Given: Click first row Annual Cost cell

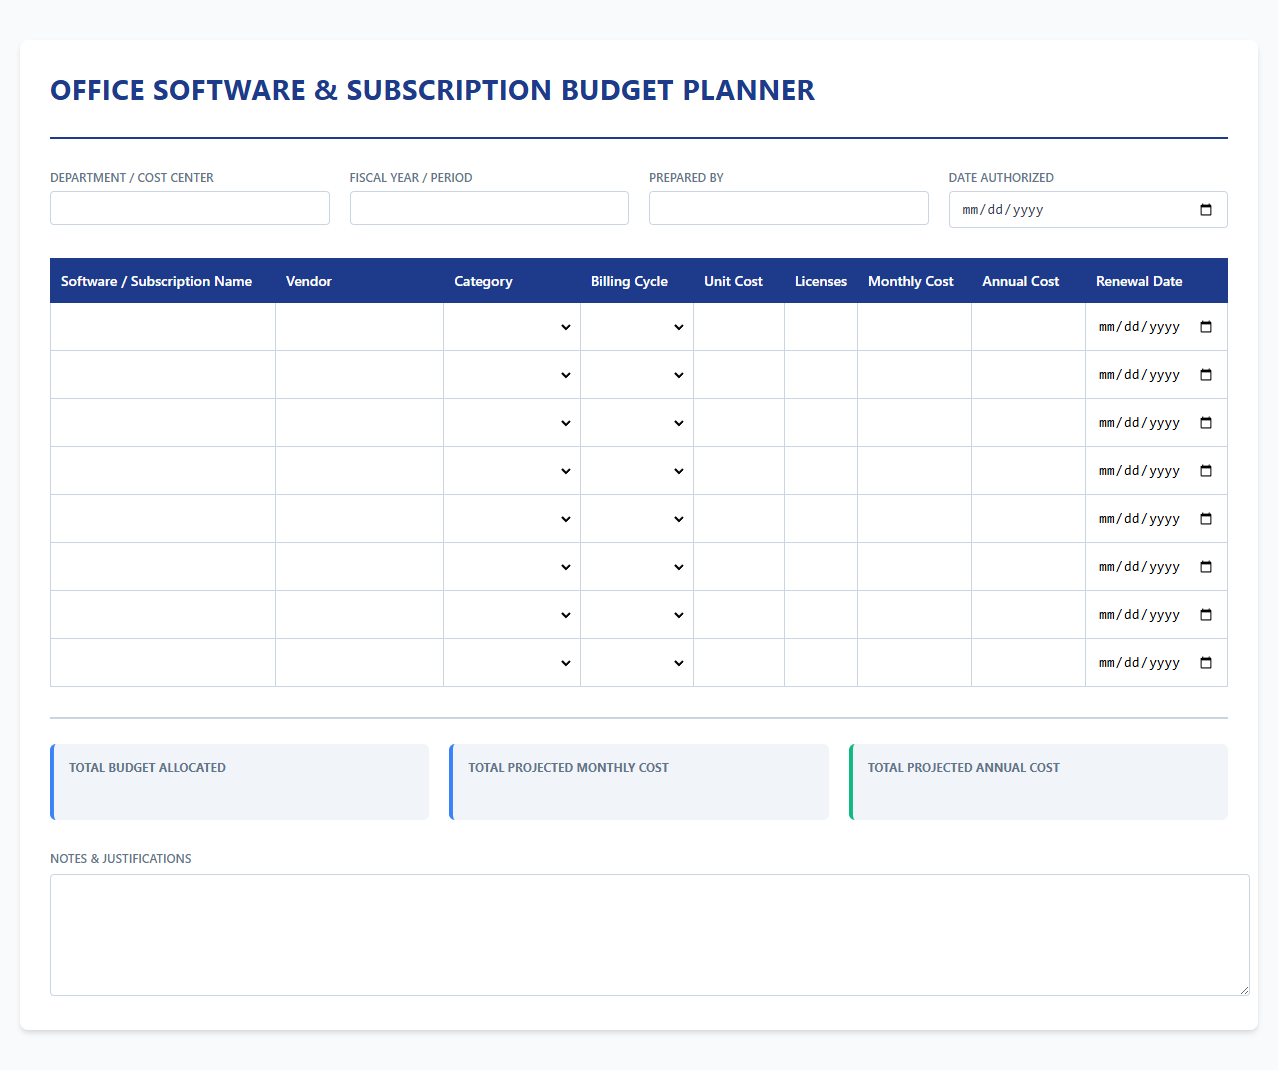Looking at the screenshot, I should coord(1029,327).
